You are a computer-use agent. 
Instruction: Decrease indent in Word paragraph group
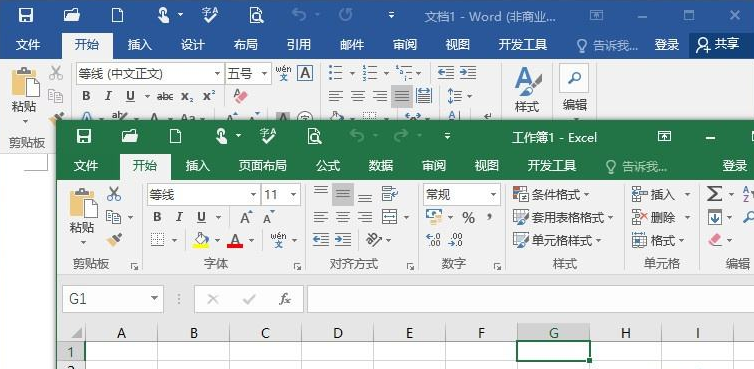(x=446, y=73)
